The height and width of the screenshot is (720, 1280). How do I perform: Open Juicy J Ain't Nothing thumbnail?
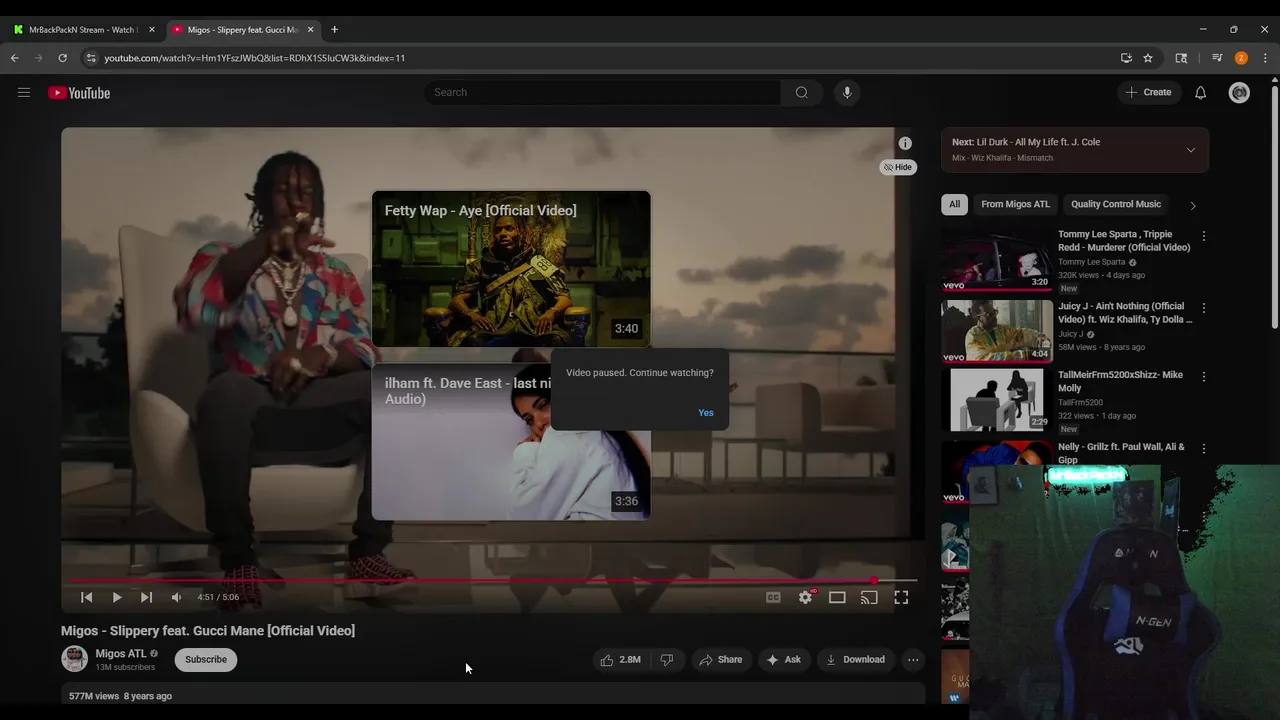pos(997,331)
